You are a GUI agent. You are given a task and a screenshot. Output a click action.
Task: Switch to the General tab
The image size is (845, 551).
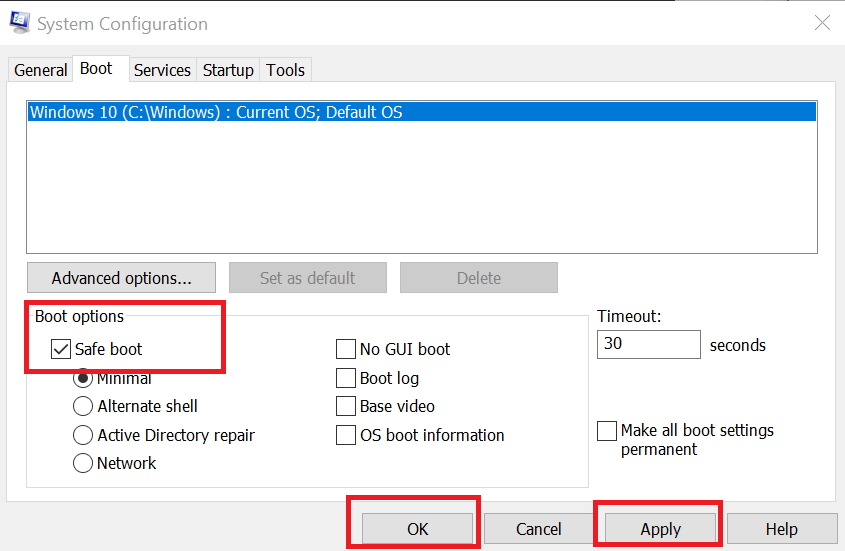tap(41, 70)
